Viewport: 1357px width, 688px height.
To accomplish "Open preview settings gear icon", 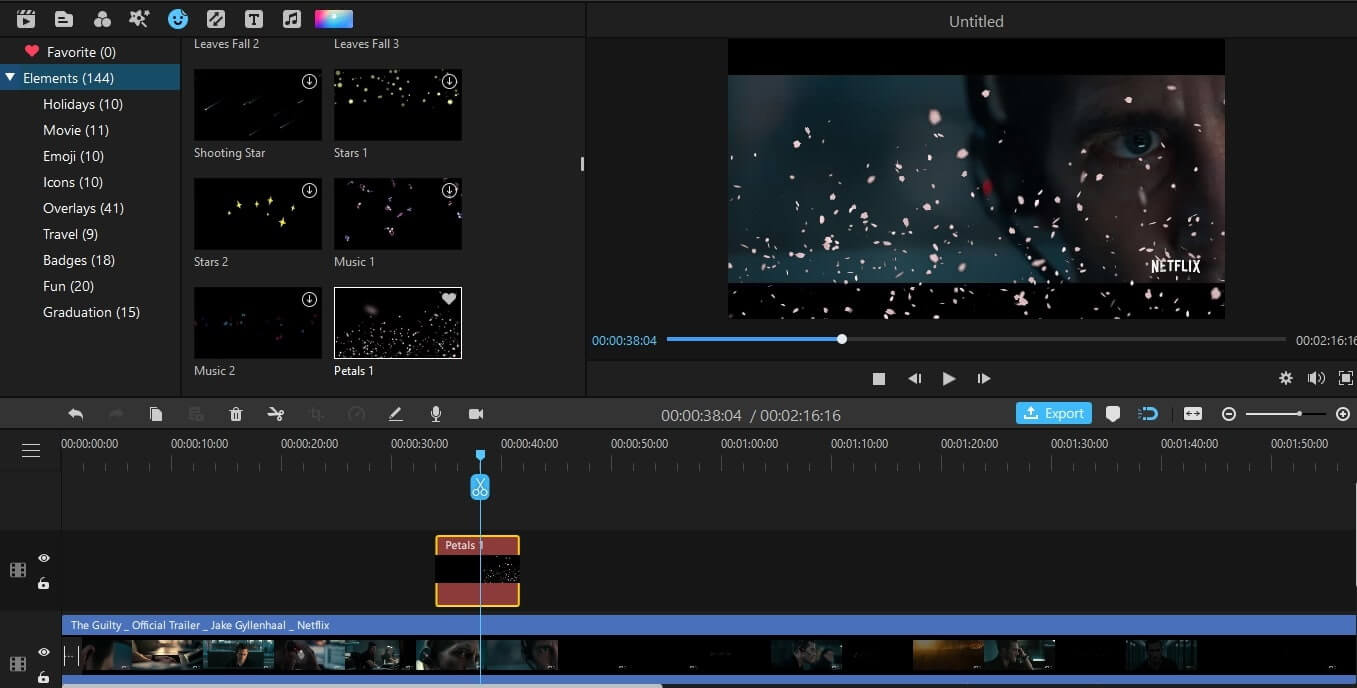I will (1286, 378).
